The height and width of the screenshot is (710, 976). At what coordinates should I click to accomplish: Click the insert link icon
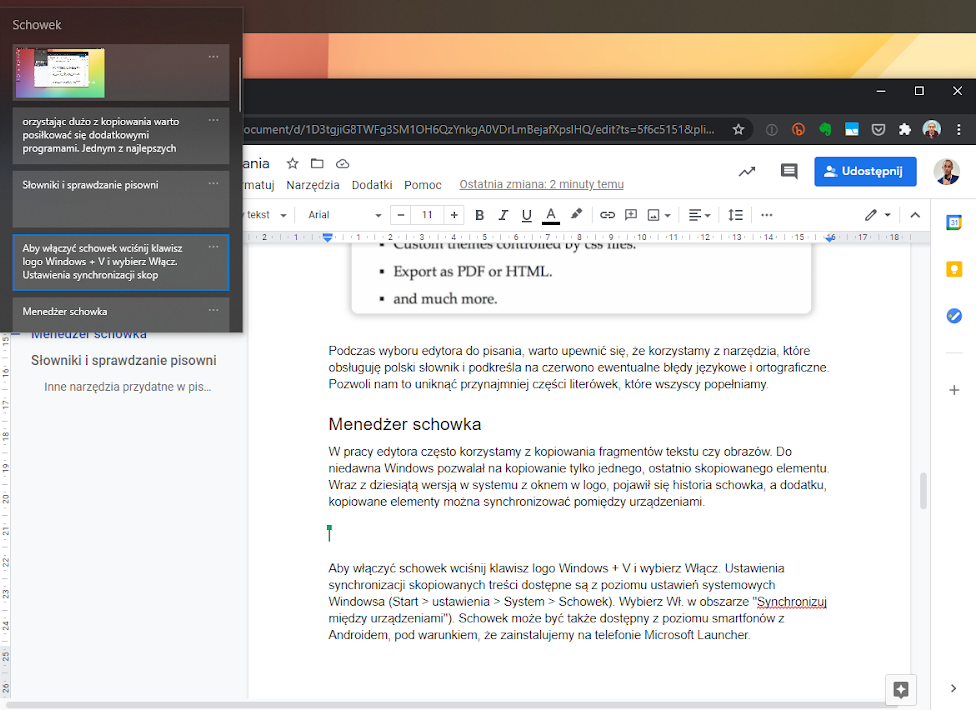point(607,215)
